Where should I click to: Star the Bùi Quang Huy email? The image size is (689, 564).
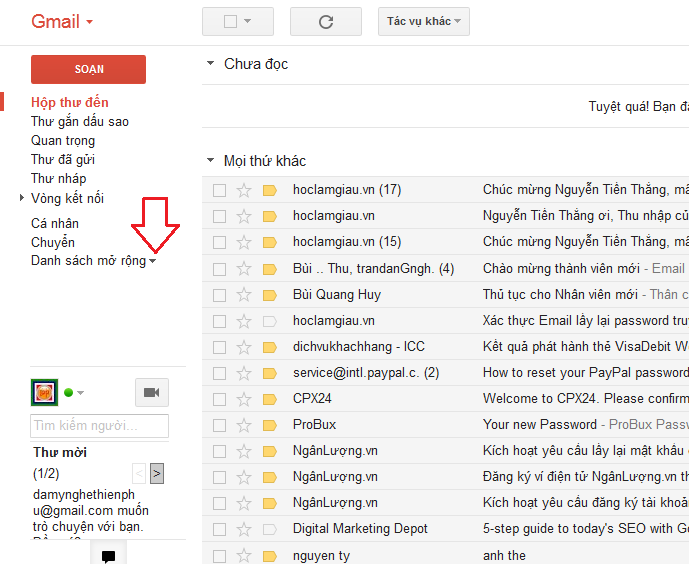tap(244, 295)
